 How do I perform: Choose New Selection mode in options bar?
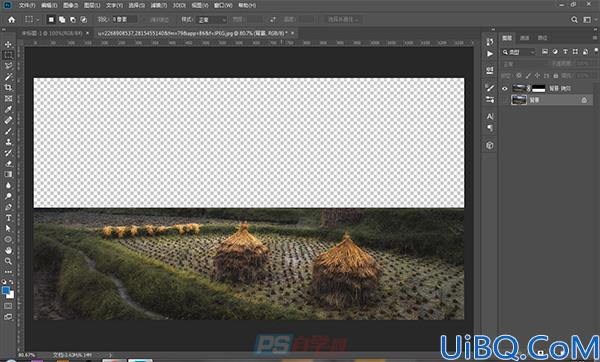pos(51,20)
